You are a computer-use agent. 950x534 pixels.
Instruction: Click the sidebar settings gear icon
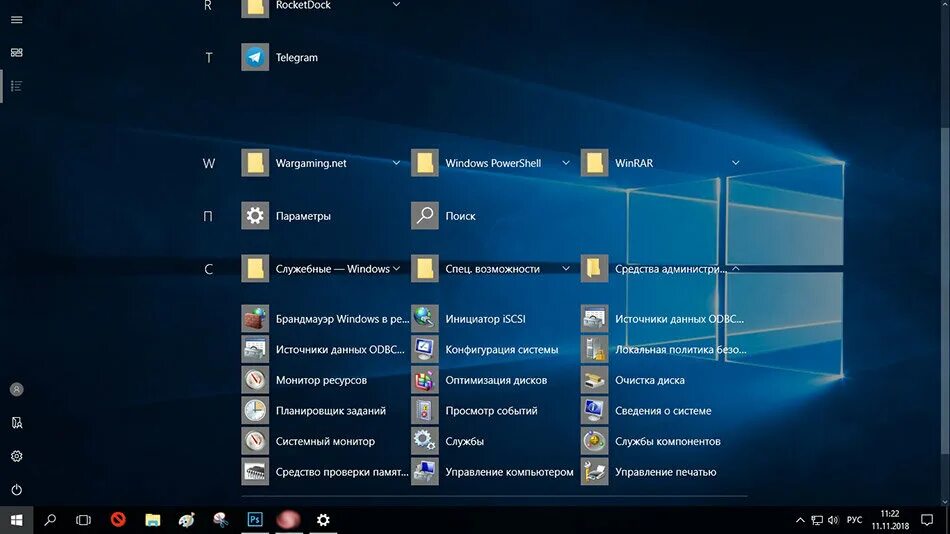pos(16,456)
